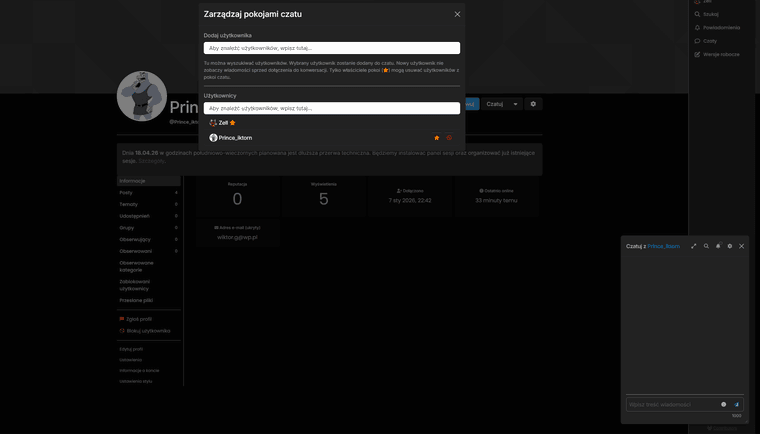760x434 pixels.
Task: Close the Prince_iktorn chat window
Action: (742, 246)
